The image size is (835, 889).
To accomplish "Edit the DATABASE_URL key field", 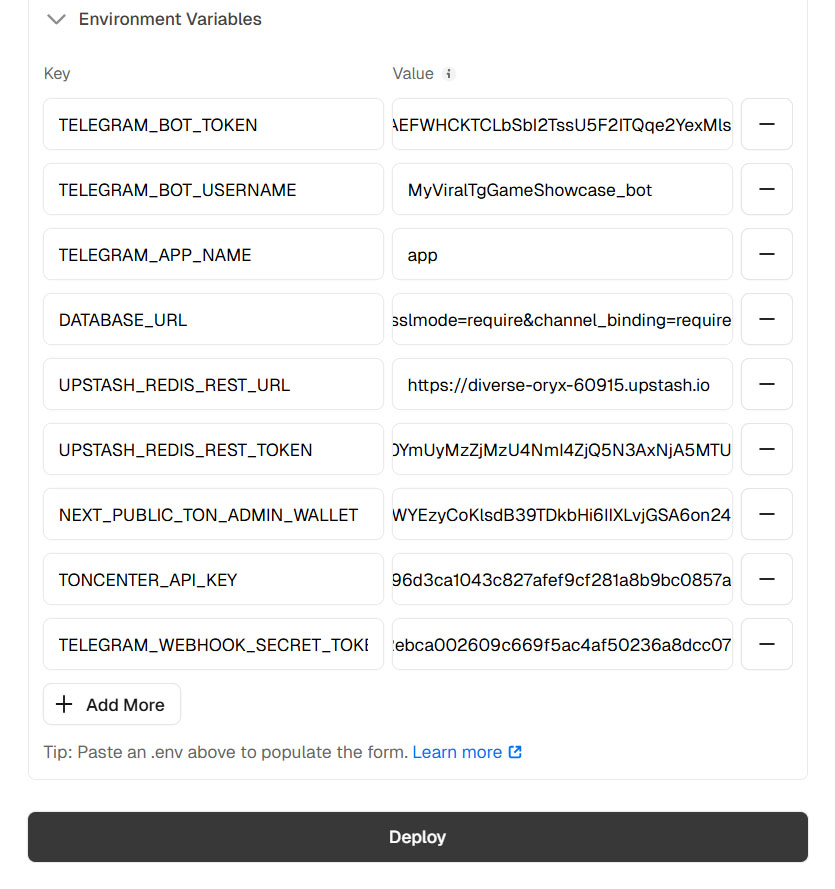I will coord(213,319).
